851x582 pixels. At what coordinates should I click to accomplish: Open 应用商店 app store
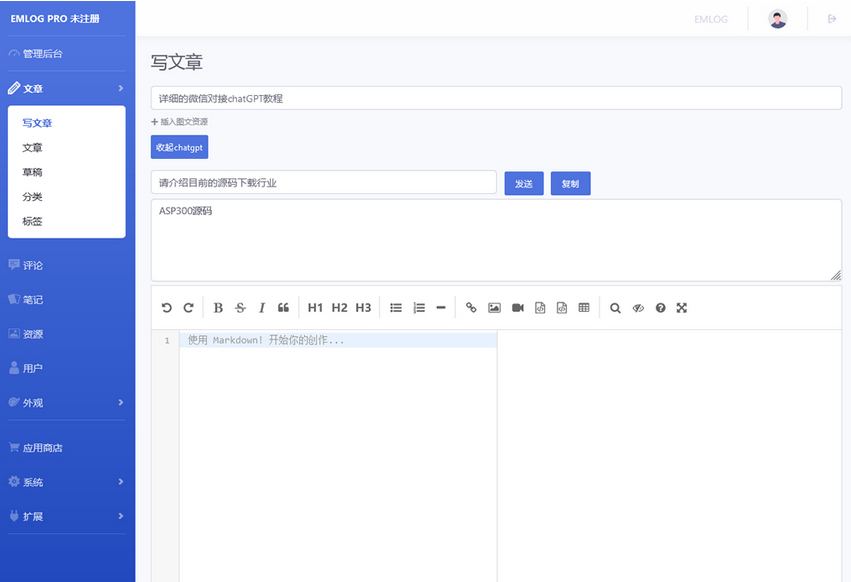click(36, 447)
